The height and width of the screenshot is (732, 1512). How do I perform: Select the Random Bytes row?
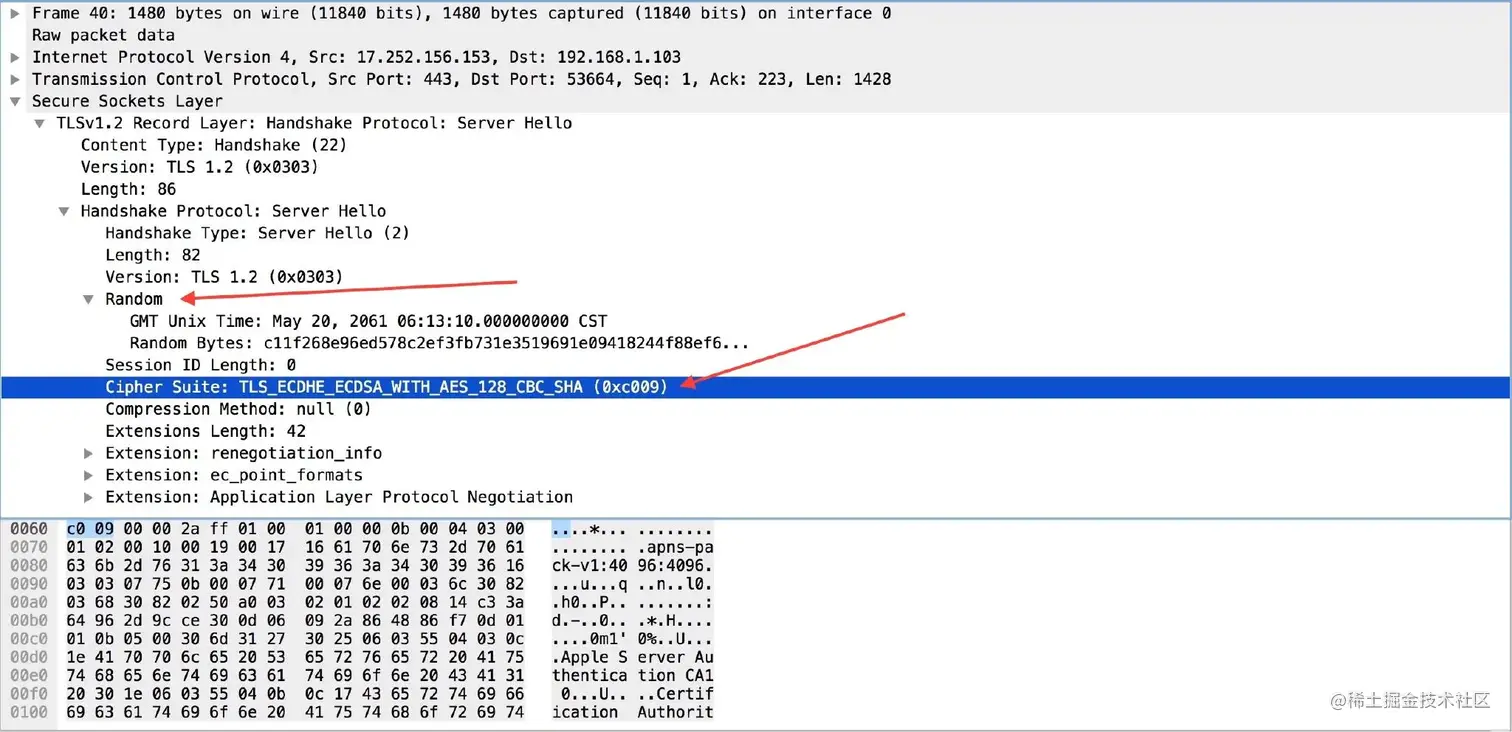pos(756,343)
